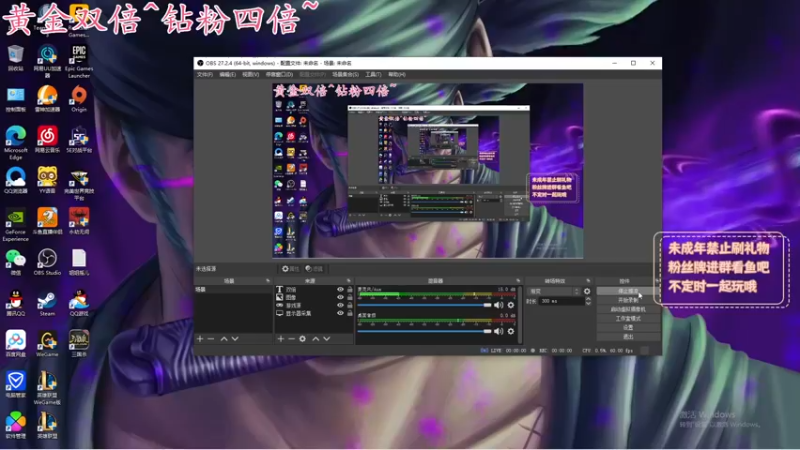Toggle the lock on the 显示器采集 source
The image size is (800, 450).
[349, 313]
